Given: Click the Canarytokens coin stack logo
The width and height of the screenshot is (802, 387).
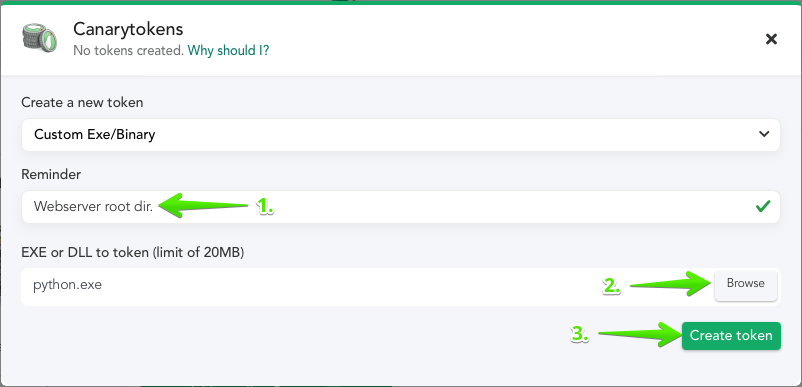Looking at the screenshot, I should point(39,37).
